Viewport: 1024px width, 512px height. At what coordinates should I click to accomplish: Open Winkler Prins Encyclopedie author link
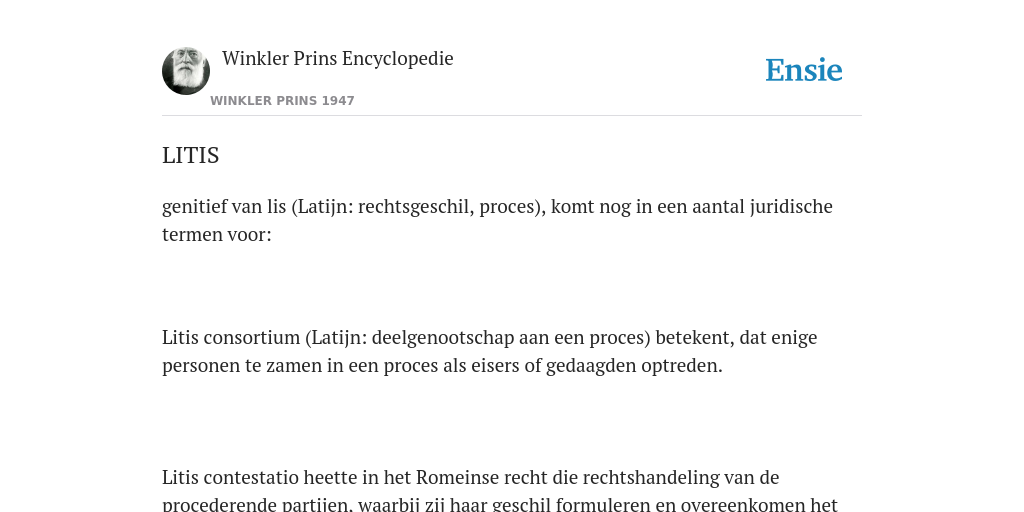[338, 58]
